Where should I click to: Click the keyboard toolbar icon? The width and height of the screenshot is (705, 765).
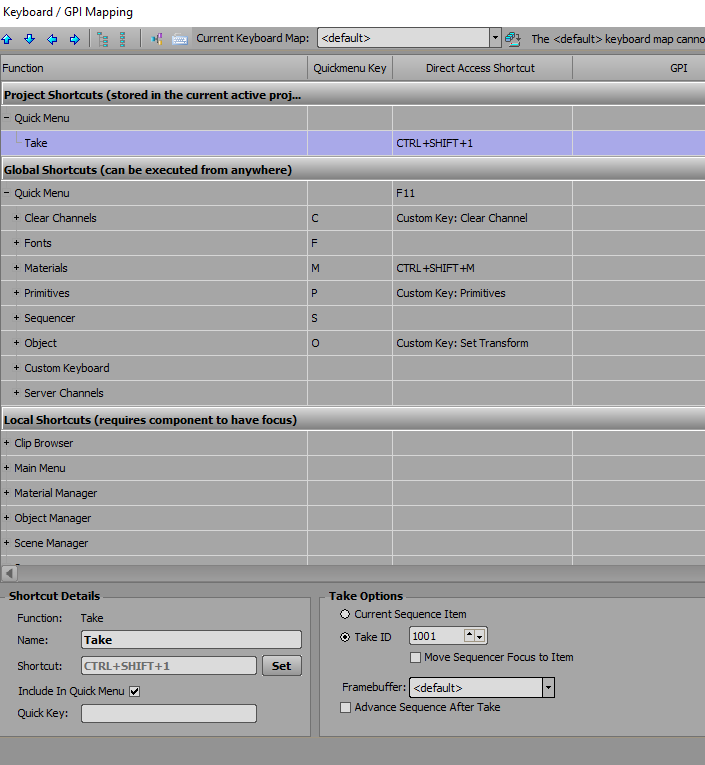(x=180, y=39)
